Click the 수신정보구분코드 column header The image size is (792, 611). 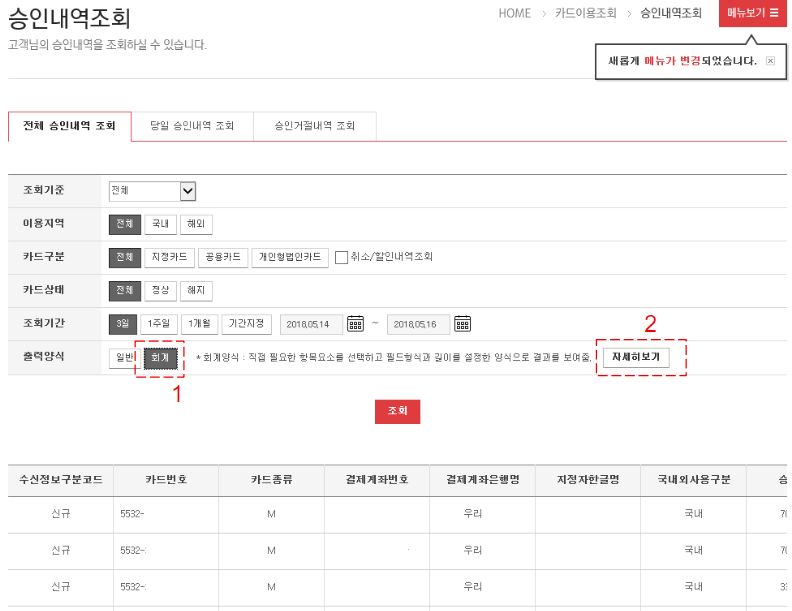61,480
